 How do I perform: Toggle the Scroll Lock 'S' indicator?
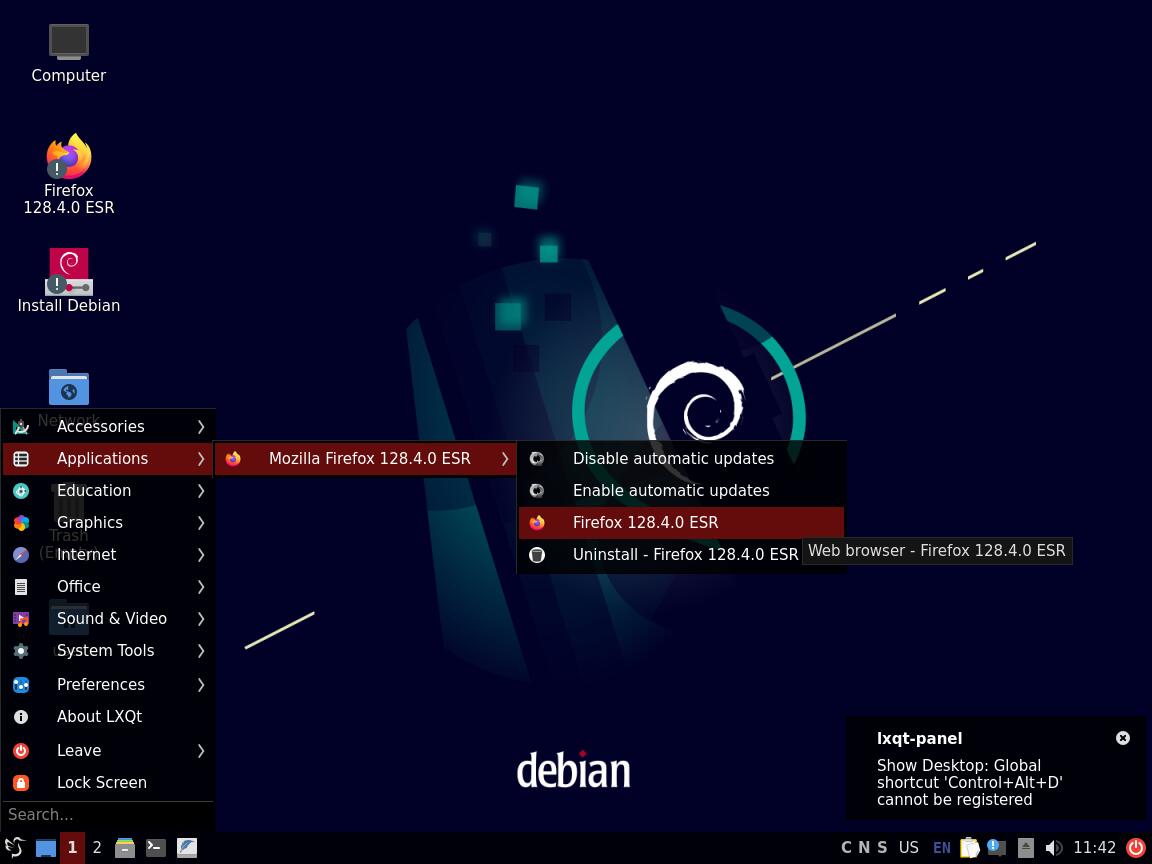[882, 848]
